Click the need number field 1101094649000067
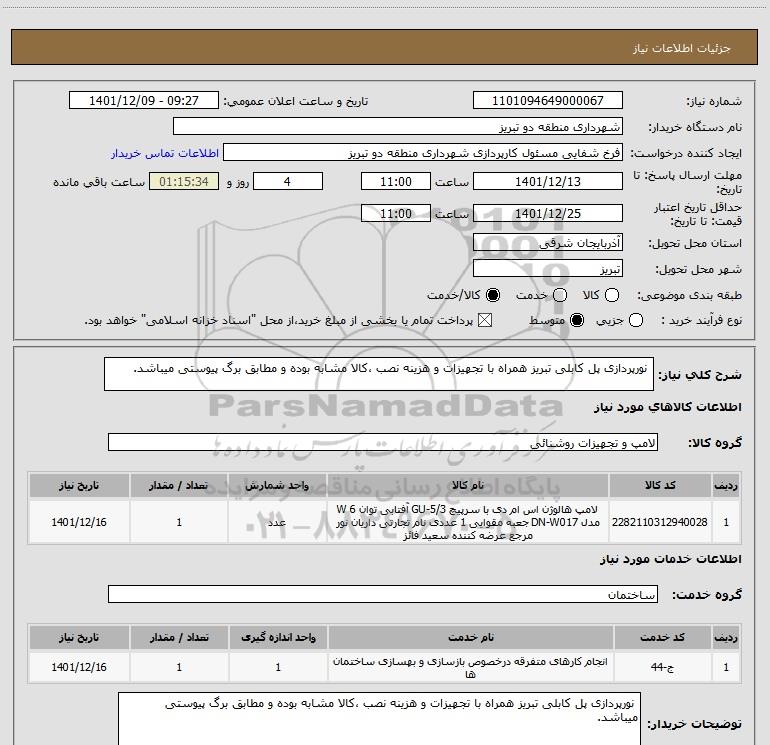The image size is (770, 745). tap(548, 100)
